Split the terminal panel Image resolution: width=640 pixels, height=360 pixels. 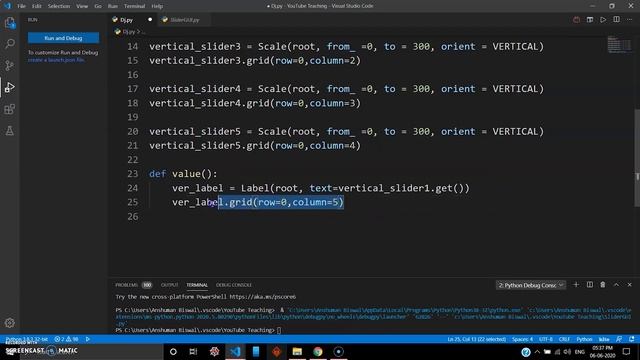coord(590,285)
